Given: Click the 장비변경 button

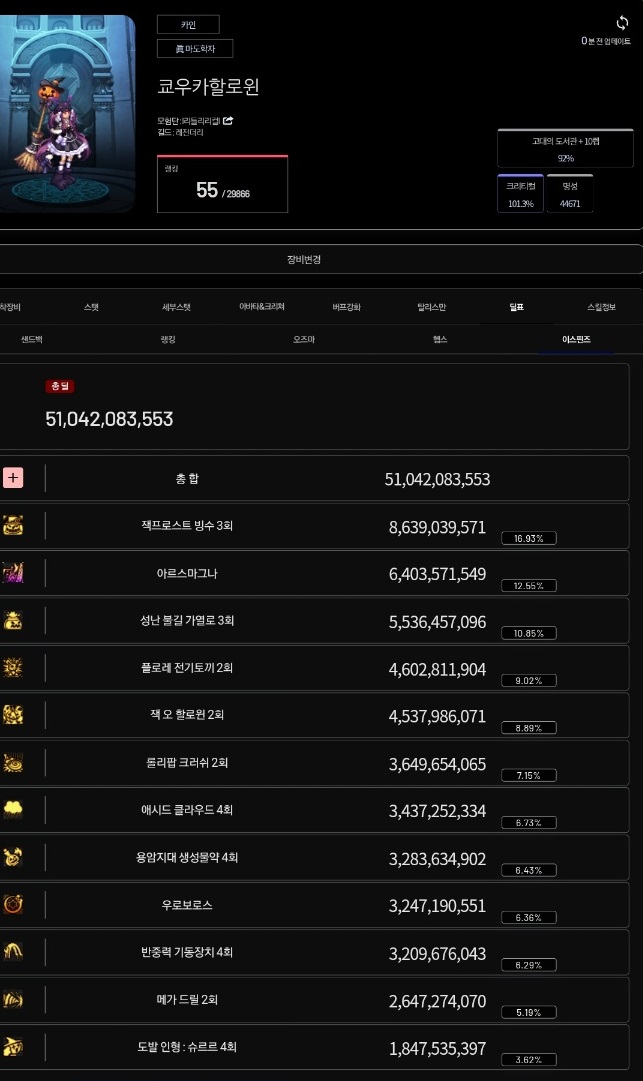Looking at the screenshot, I should click(304, 259).
